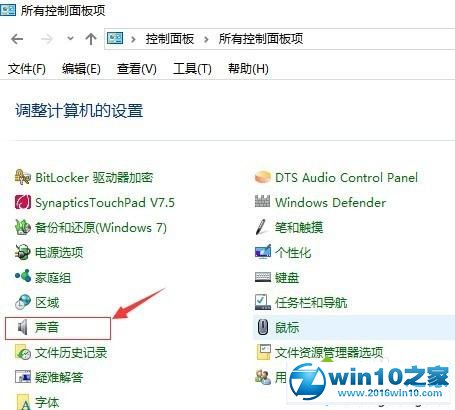Open the 声音 speaker icon
The image size is (455, 410).
pos(23,327)
